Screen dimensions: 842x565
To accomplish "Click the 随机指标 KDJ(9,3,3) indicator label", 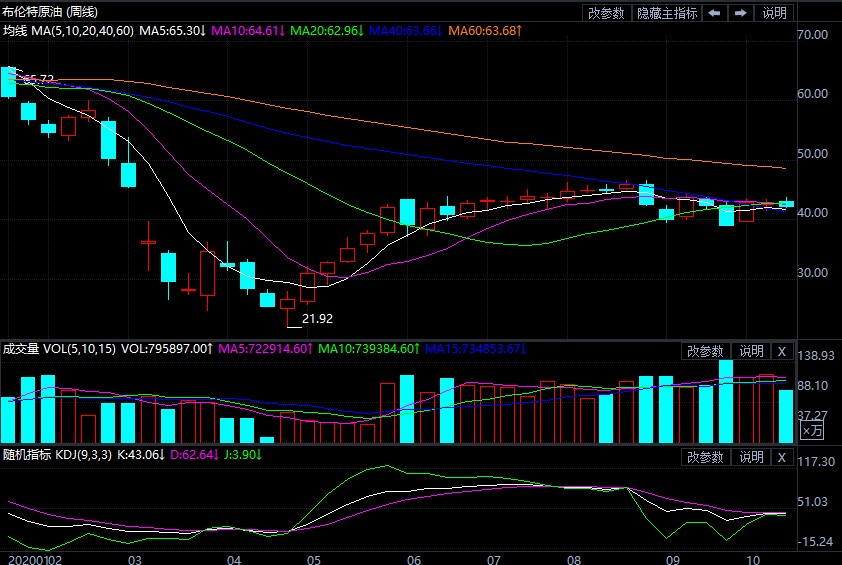I will pyautogui.click(x=65, y=455).
